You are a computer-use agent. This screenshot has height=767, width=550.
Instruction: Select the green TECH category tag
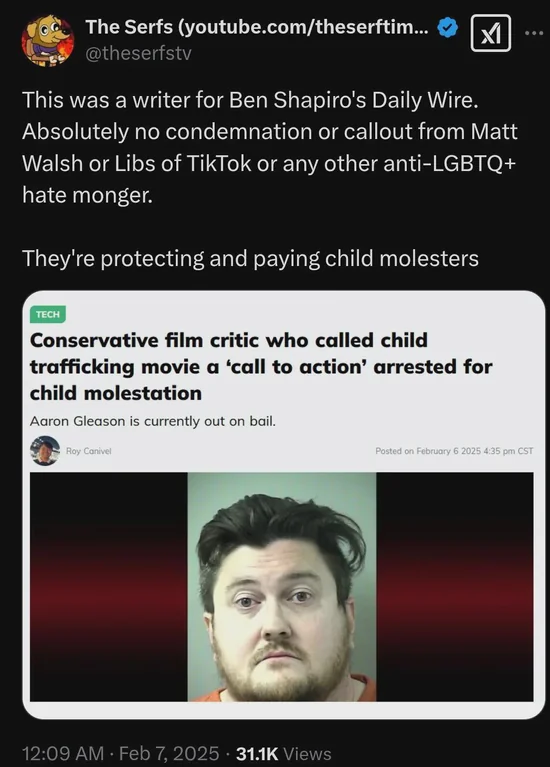[47, 314]
